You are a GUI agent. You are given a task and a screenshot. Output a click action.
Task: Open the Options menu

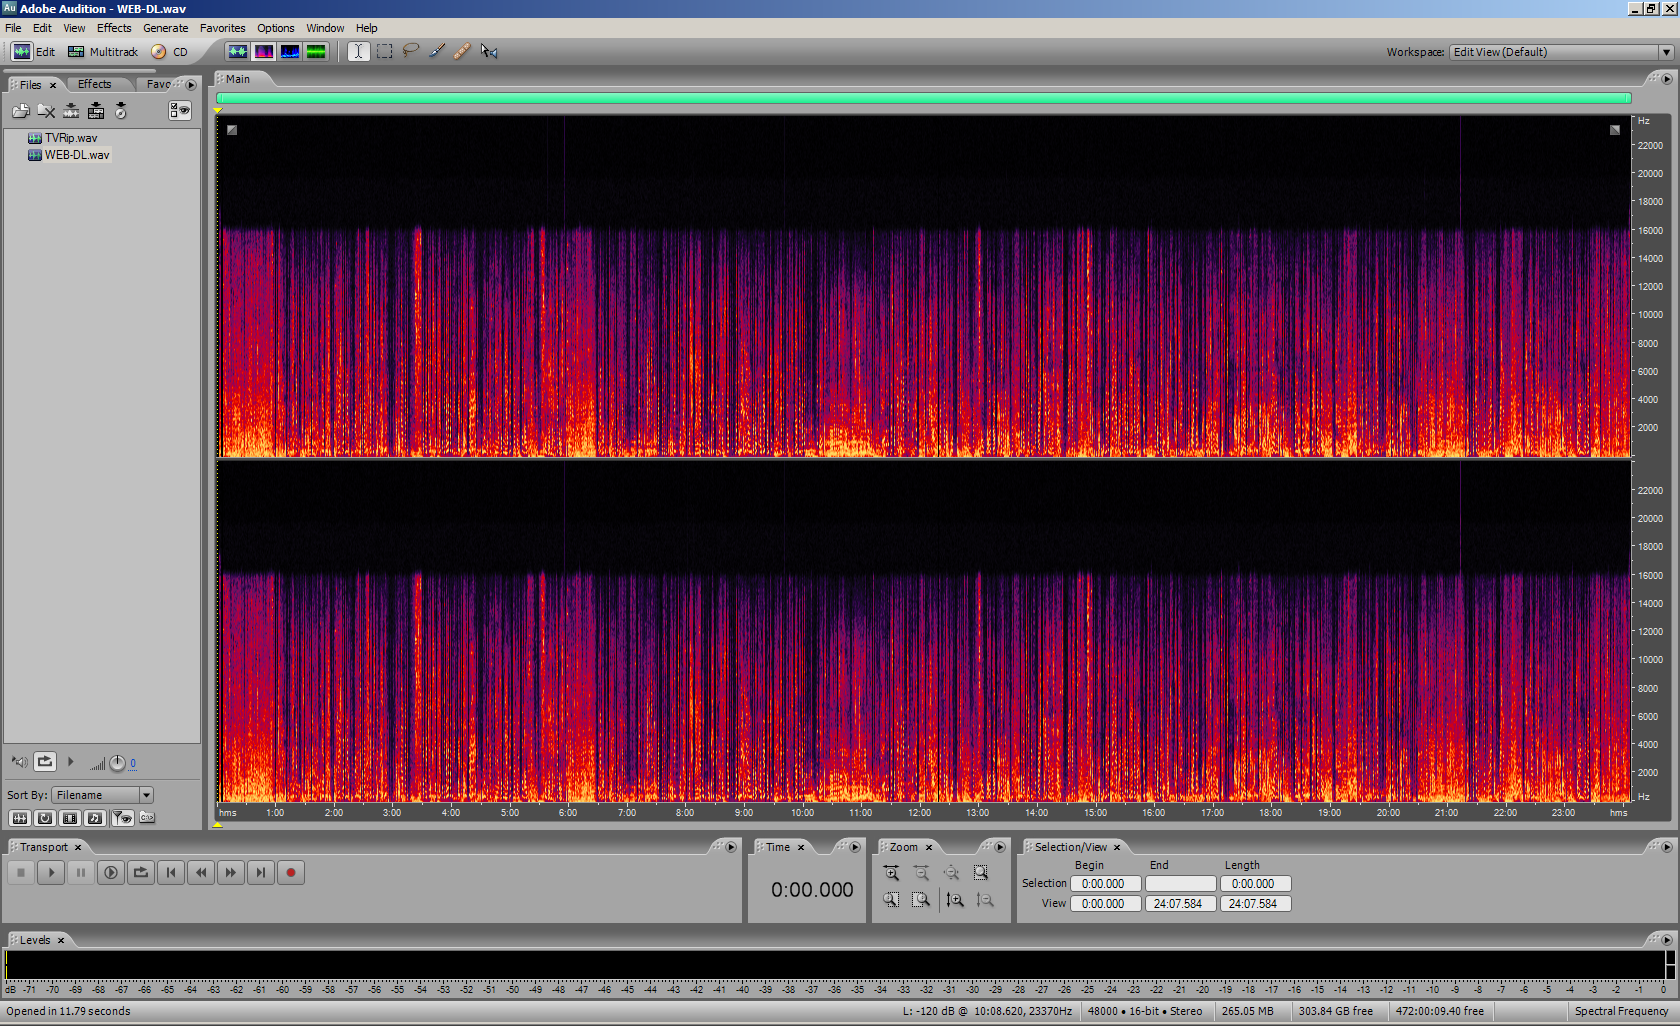click(275, 28)
